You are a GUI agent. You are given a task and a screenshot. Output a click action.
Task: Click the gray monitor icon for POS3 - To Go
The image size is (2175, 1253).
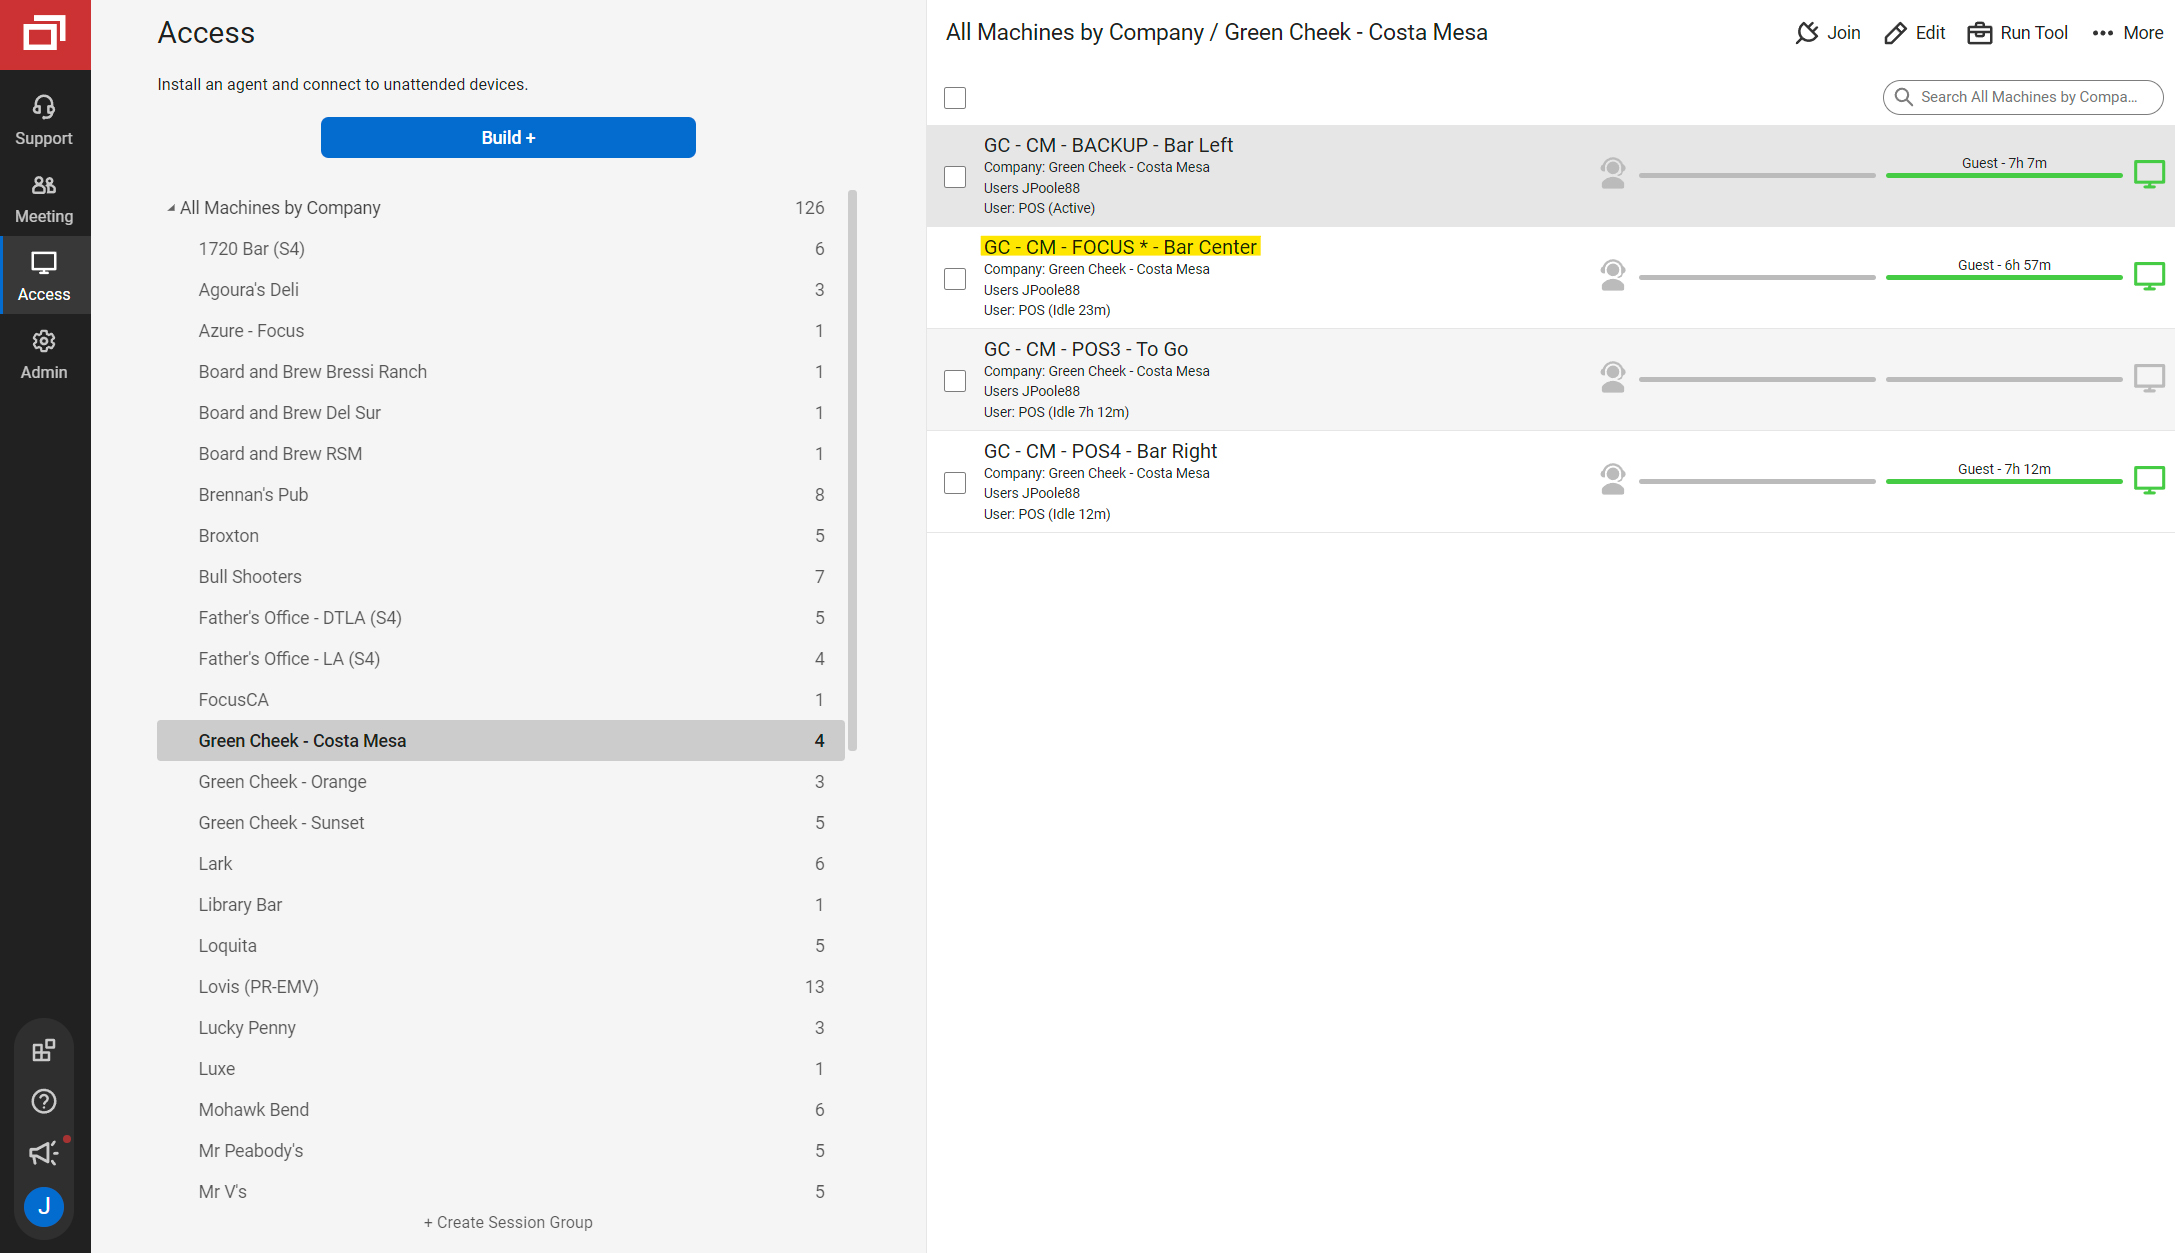pyautogui.click(x=2149, y=378)
